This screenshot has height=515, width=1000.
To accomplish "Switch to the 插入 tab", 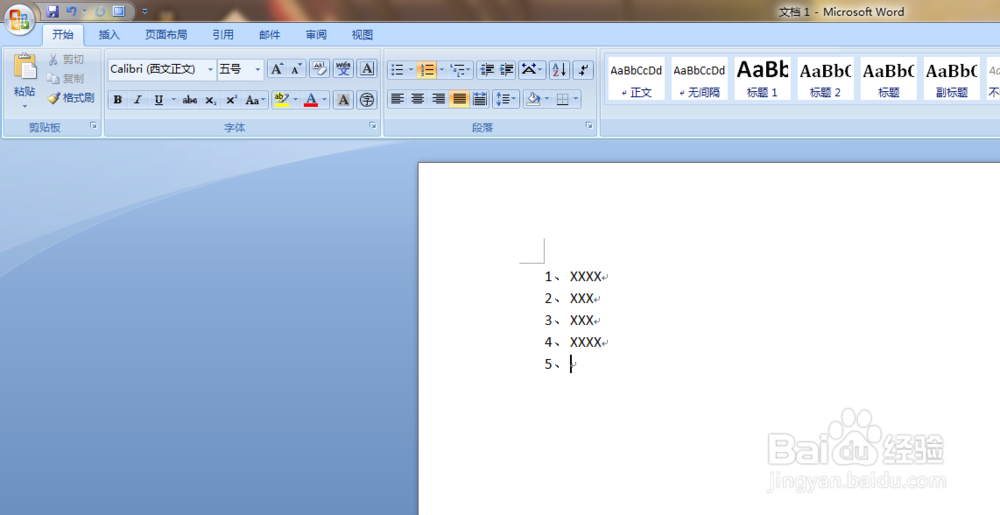I will (109, 34).
